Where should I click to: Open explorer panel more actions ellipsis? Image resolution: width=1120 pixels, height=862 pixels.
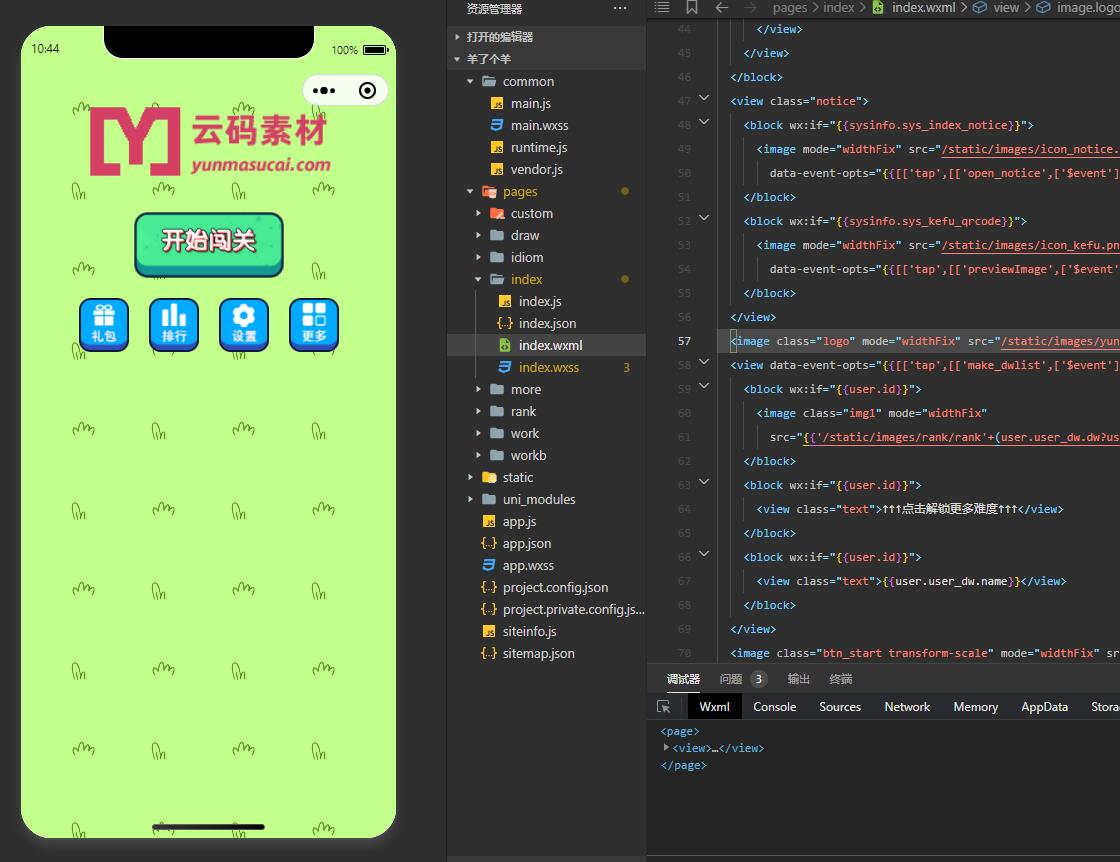pyautogui.click(x=620, y=8)
